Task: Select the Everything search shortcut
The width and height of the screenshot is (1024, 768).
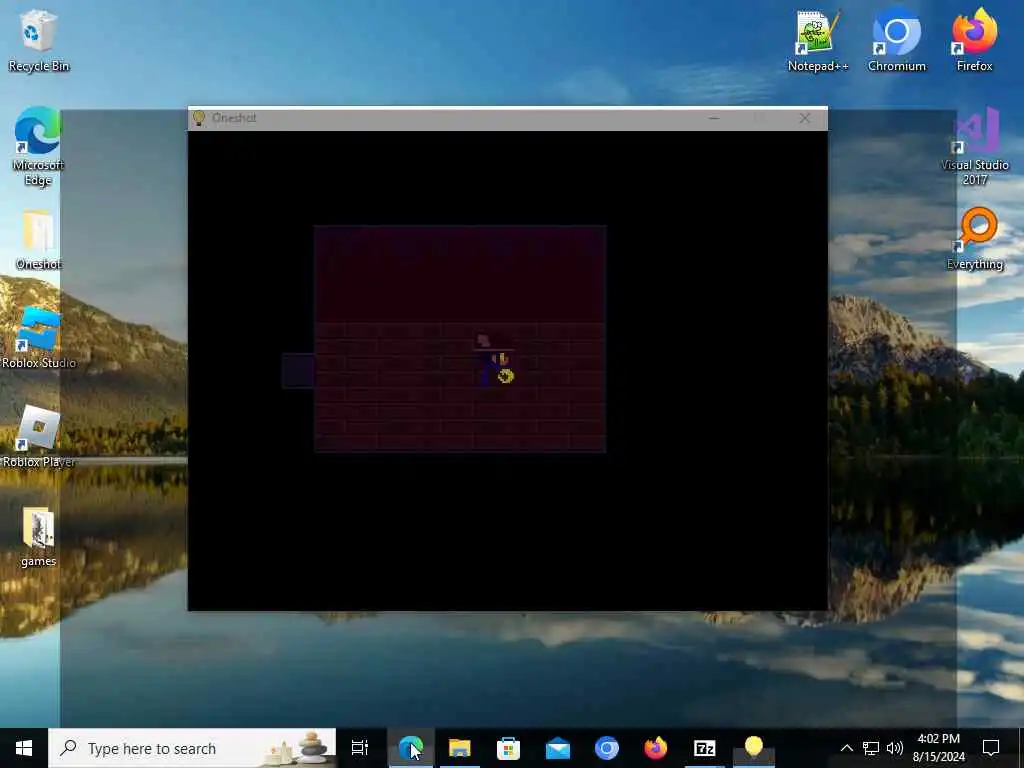Action: click(x=974, y=239)
